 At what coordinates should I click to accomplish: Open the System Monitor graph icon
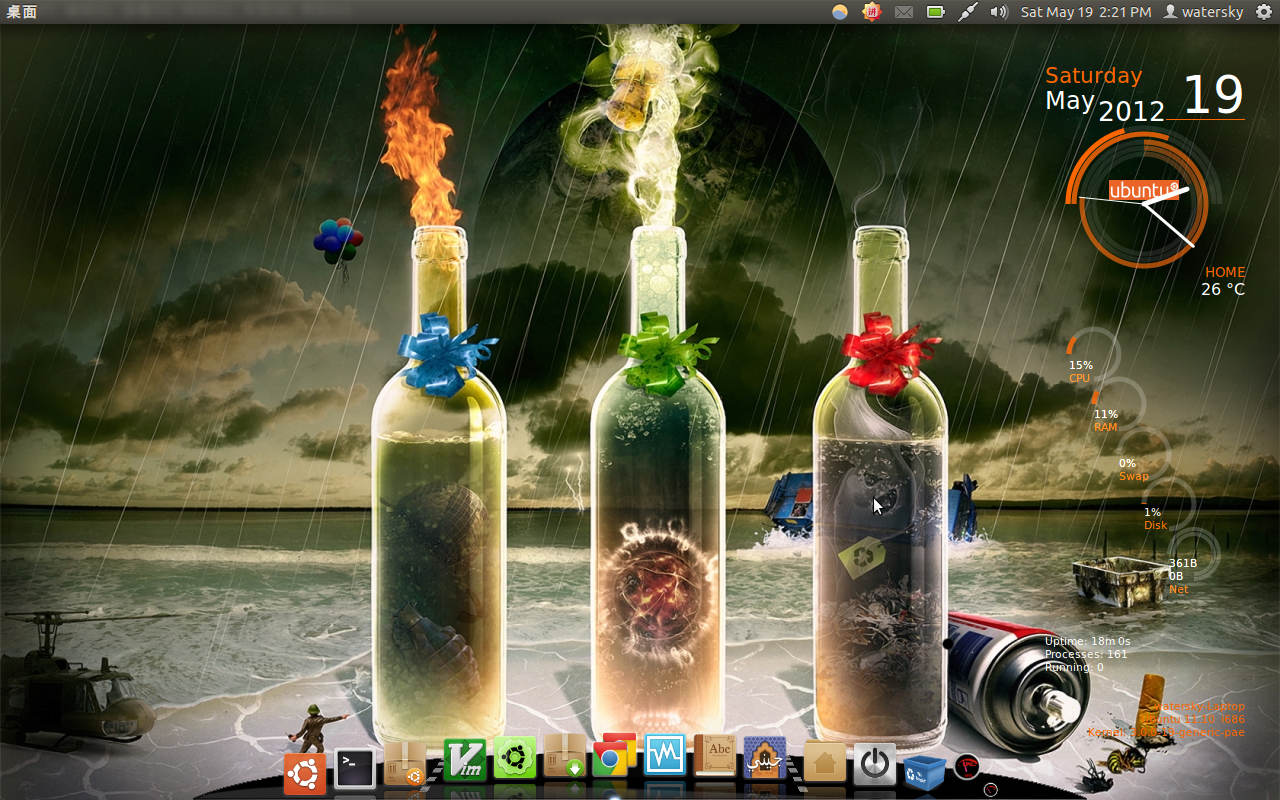665,755
